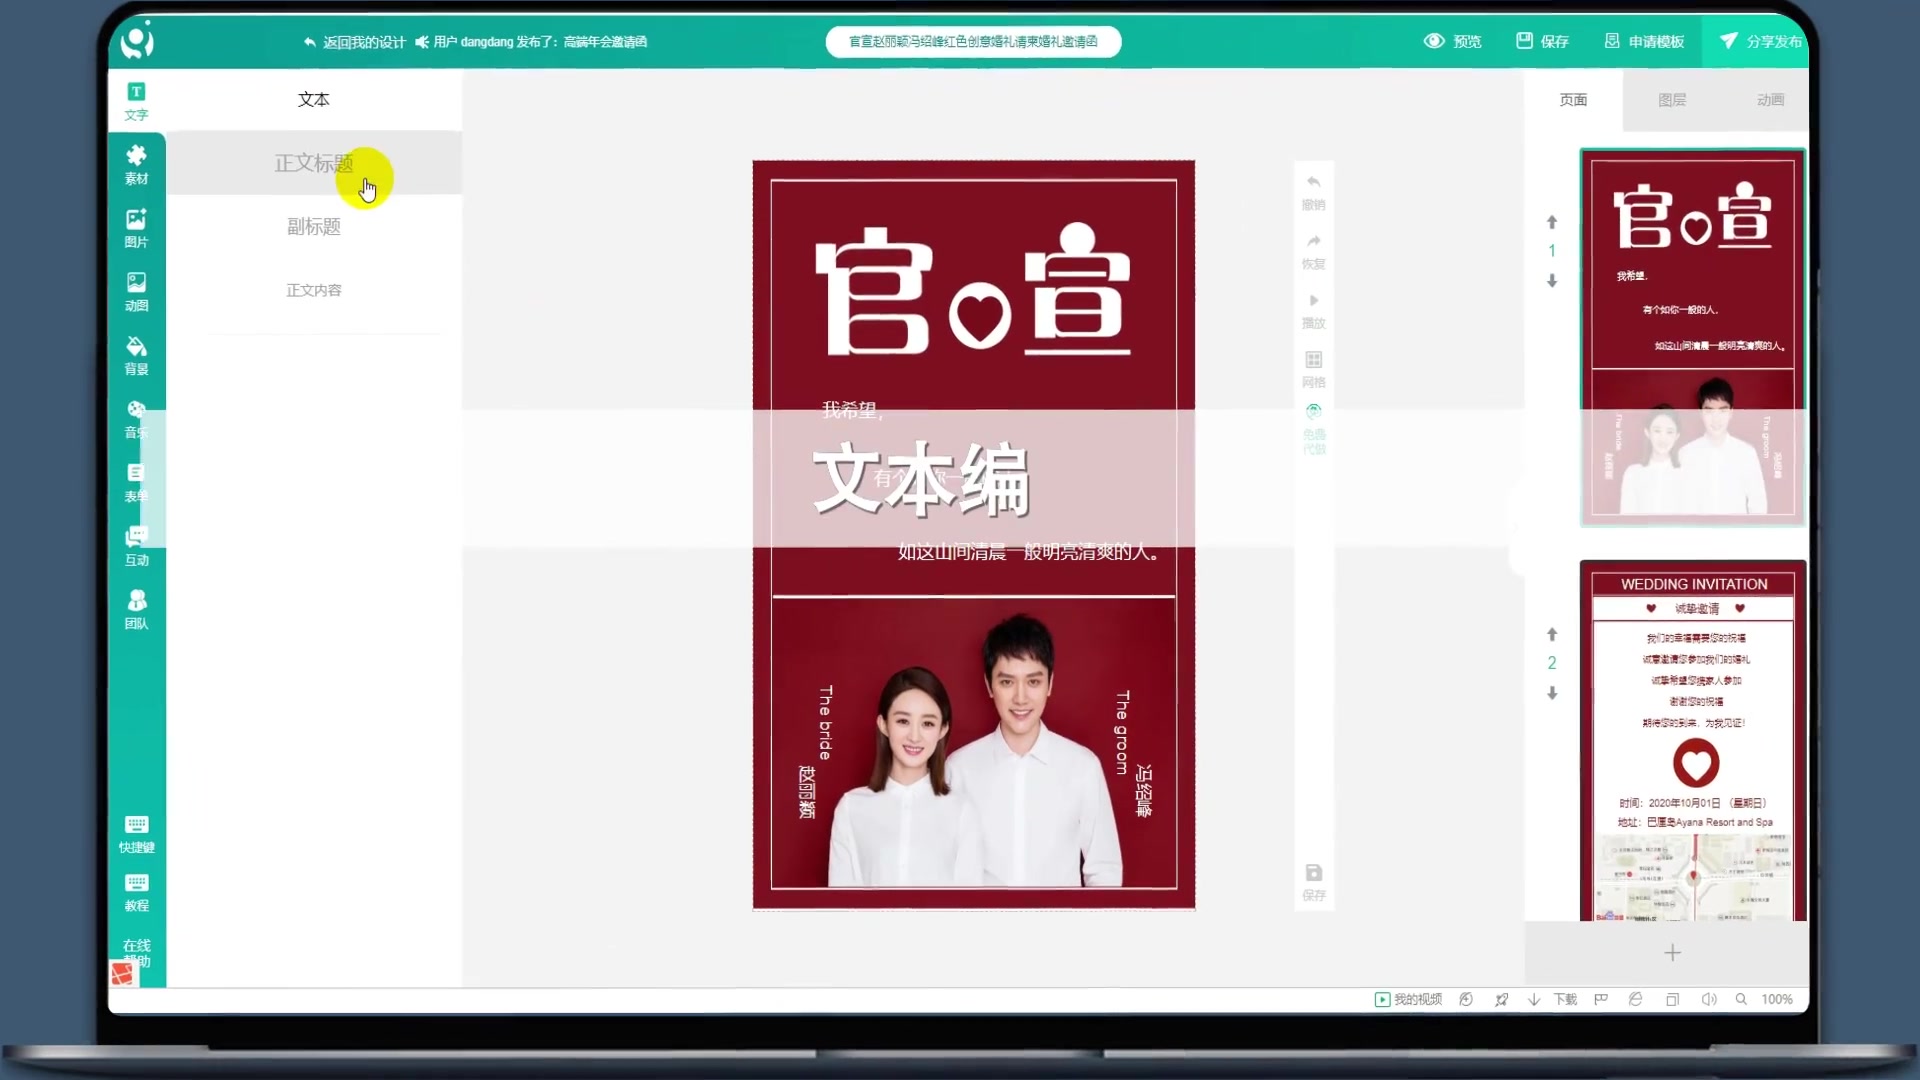Move page 1 up with arrow
This screenshot has height=1080, width=1920.
click(1552, 222)
